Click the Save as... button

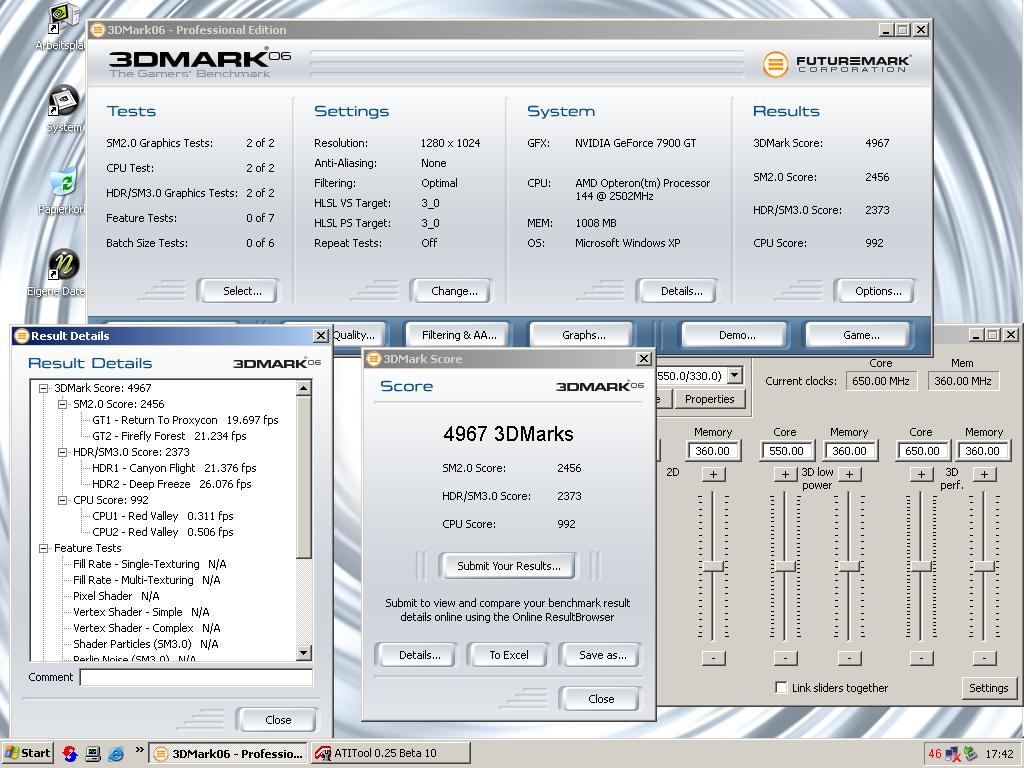601,655
